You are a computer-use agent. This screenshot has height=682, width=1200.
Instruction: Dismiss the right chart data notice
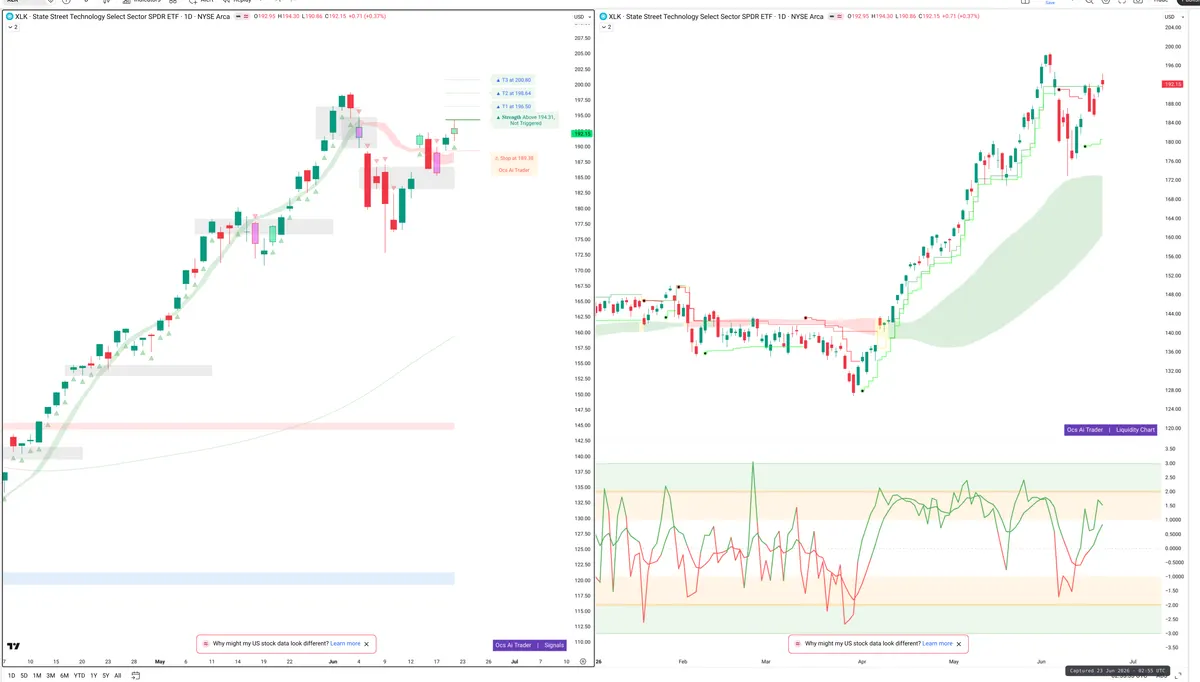tap(959, 644)
